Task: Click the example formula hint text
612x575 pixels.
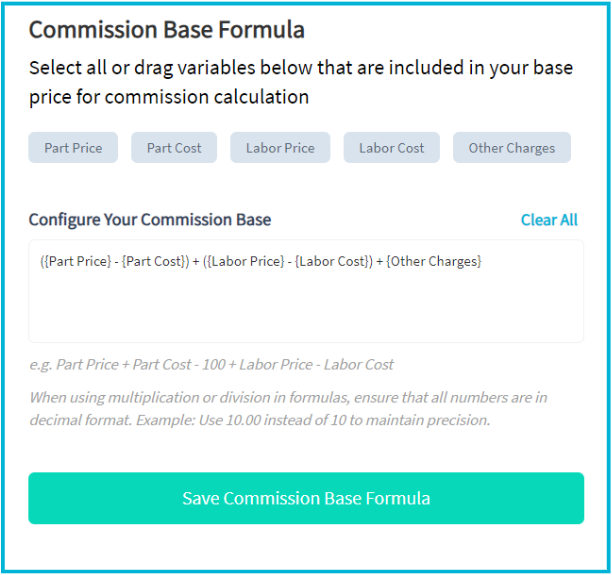Action: pos(211,365)
